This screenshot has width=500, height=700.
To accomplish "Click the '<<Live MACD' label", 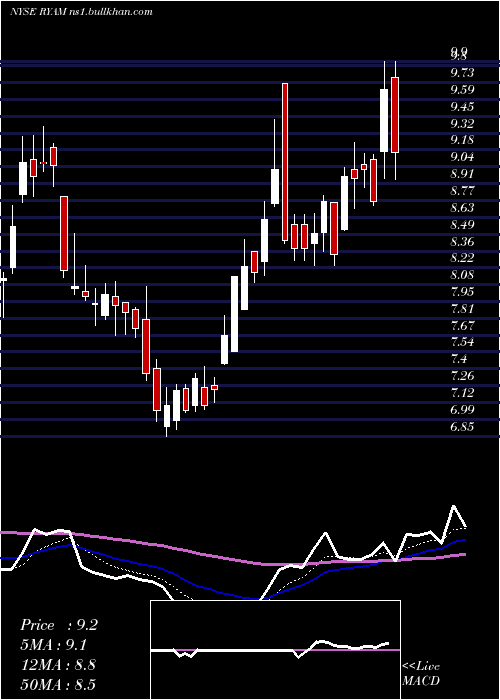I will (x=421, y=674).
